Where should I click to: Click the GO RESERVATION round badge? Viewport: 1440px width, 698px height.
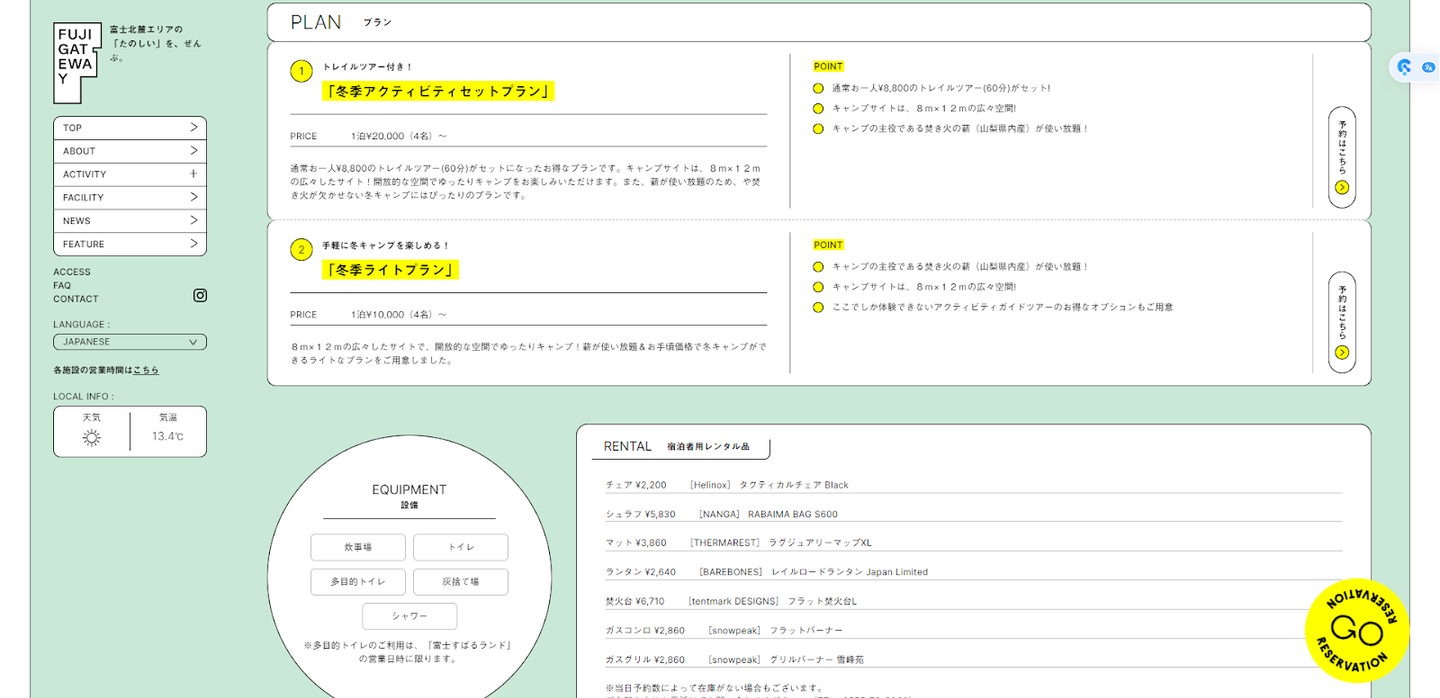coord(1357,631)
